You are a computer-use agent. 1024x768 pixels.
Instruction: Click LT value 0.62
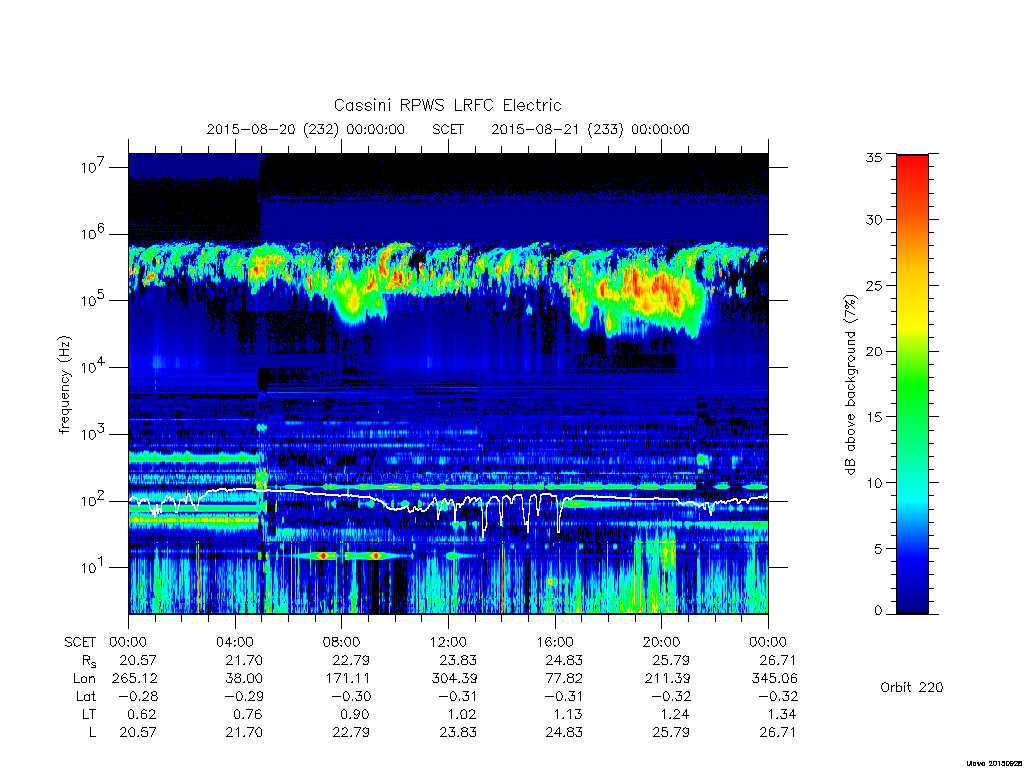tap(142, 714)
